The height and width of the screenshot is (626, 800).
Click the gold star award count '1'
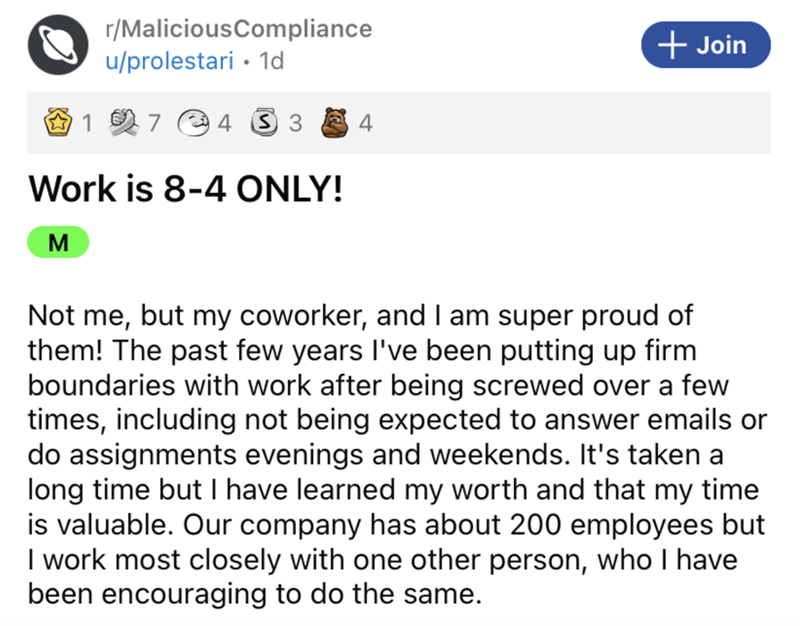click(86, 124)
